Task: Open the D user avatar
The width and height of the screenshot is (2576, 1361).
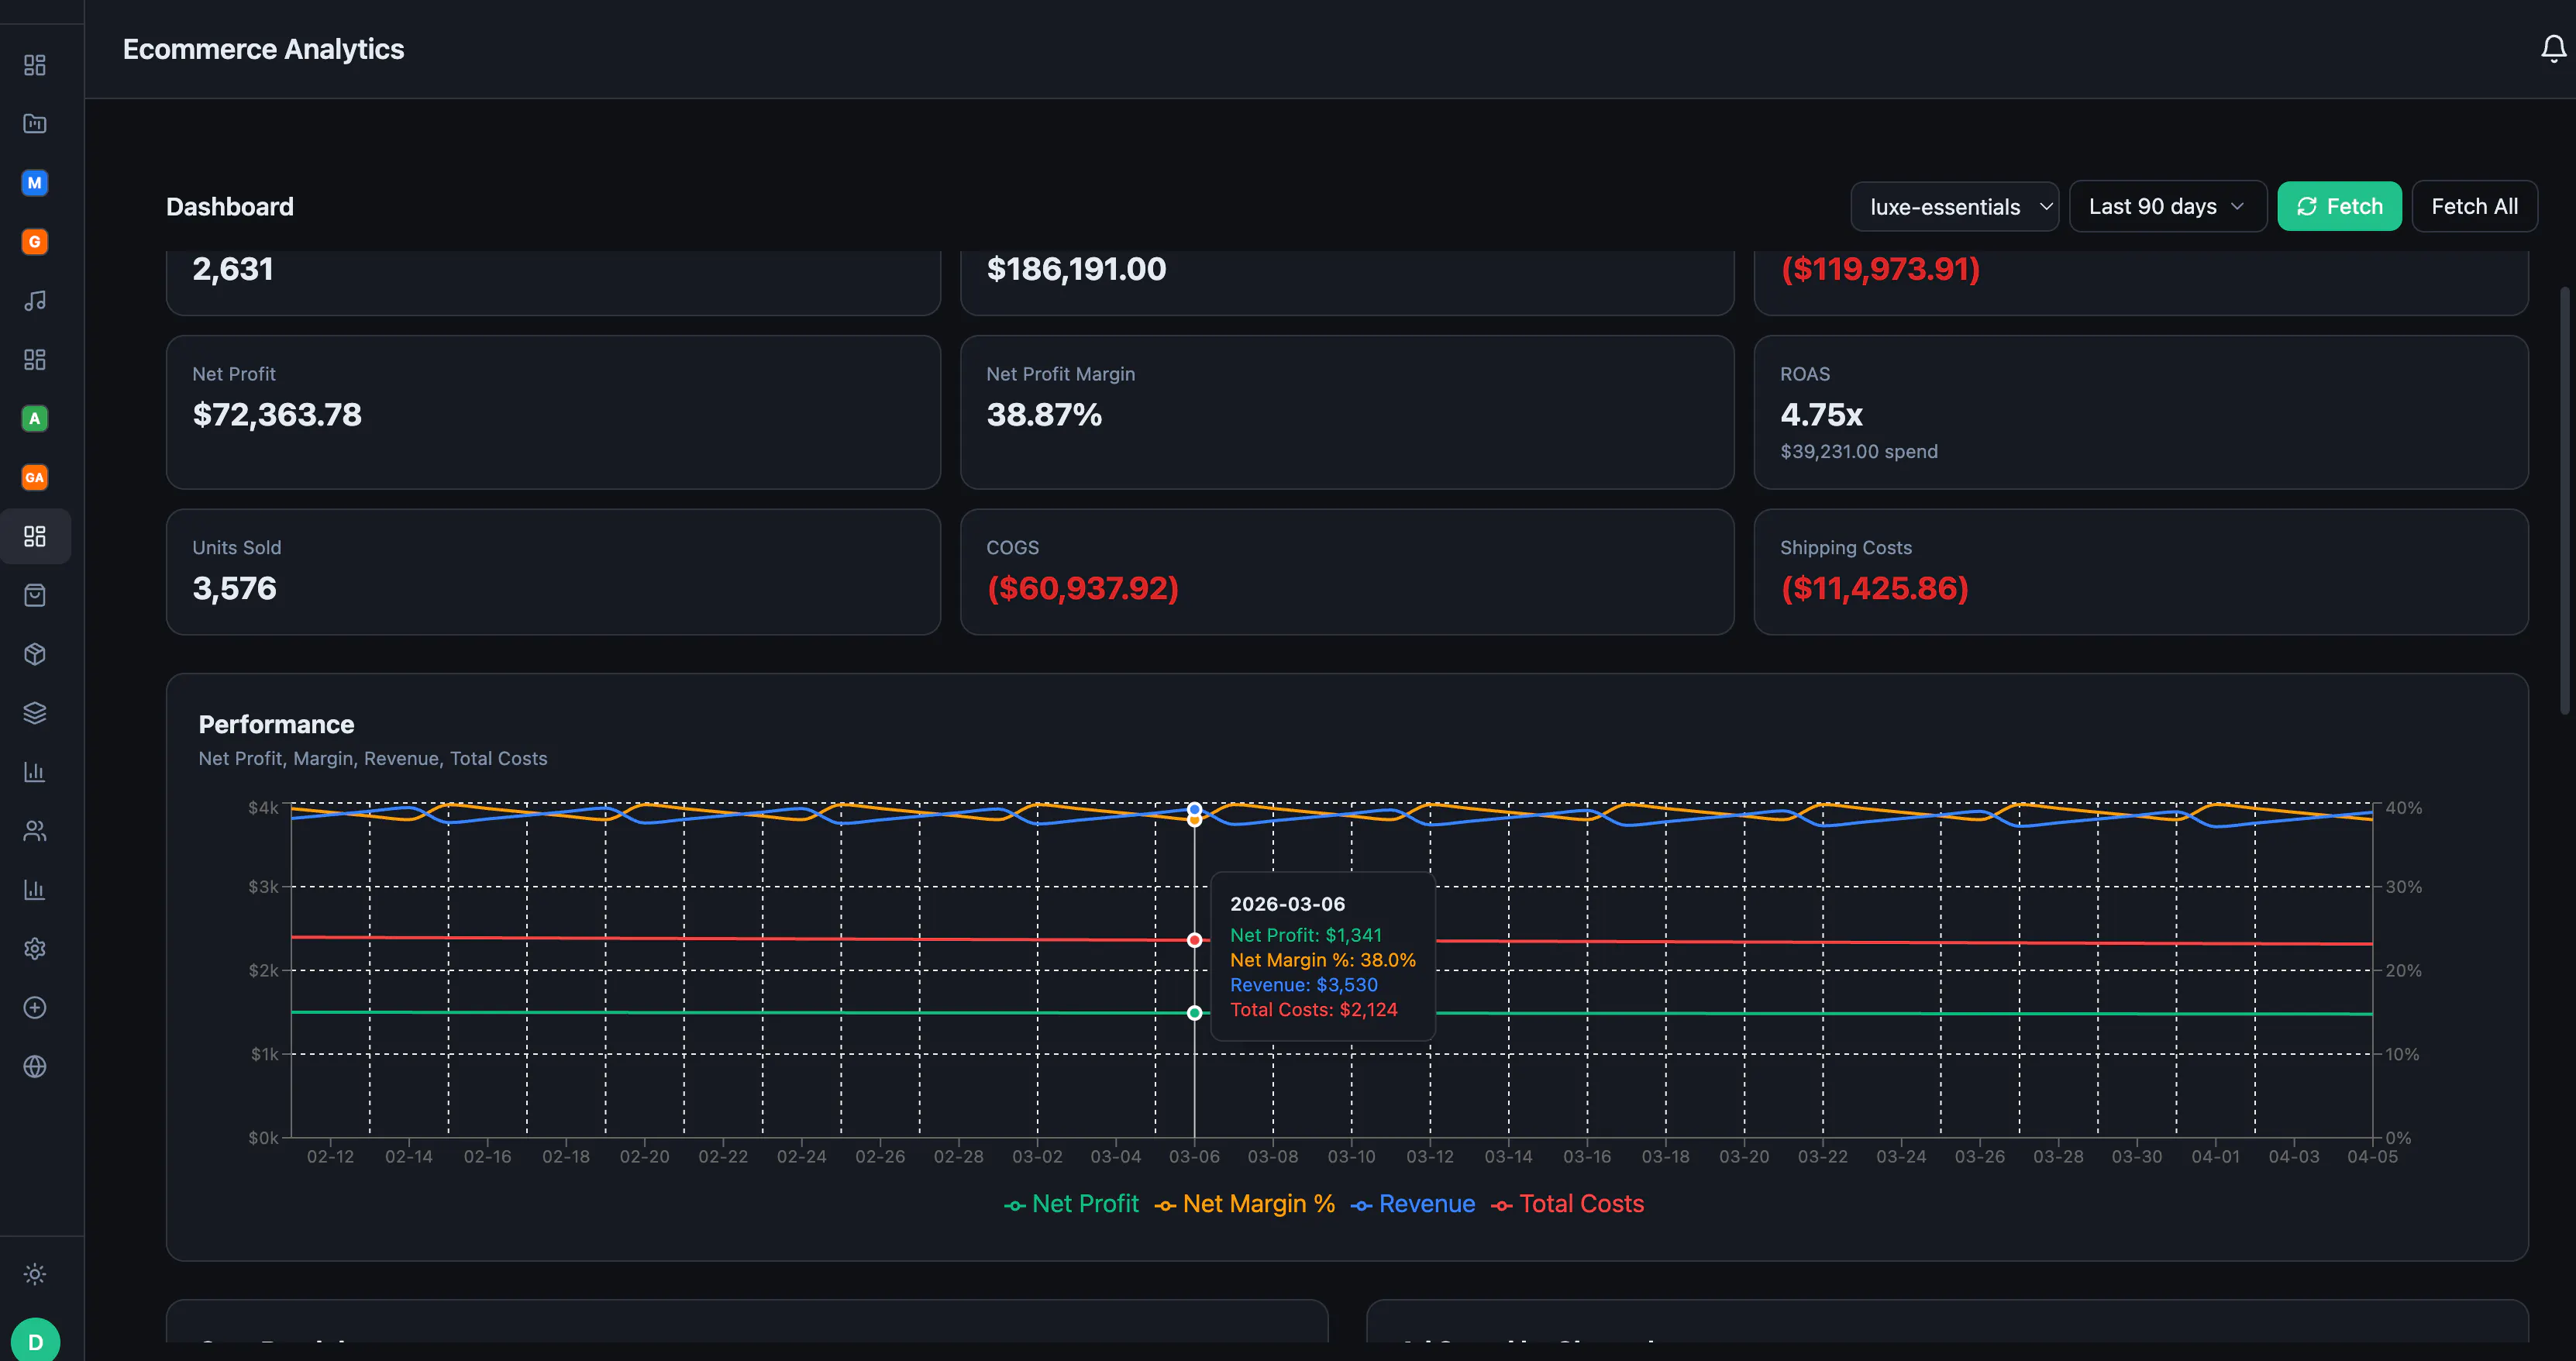Action: [35, 1341]
